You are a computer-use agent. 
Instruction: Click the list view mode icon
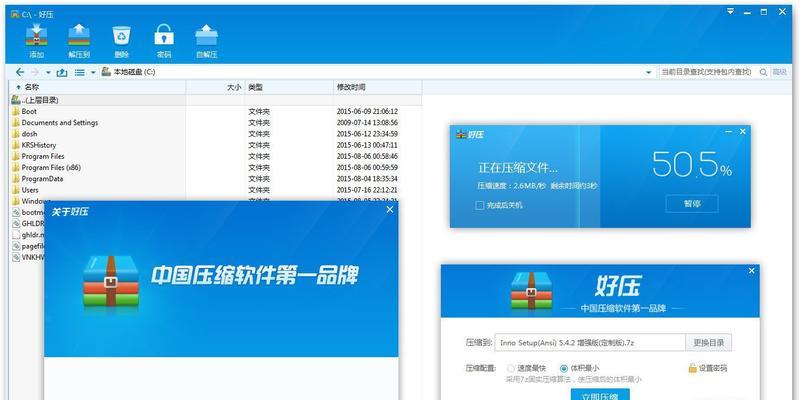(80, 73)
